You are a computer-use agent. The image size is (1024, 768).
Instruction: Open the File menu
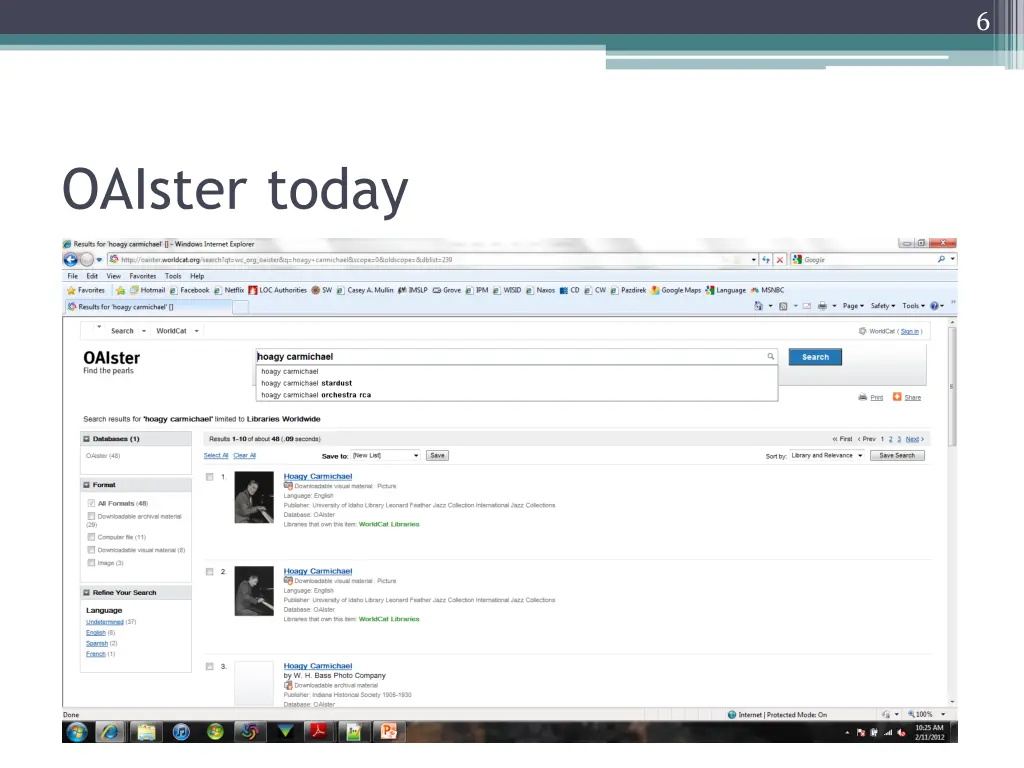[x=72, y=276]
